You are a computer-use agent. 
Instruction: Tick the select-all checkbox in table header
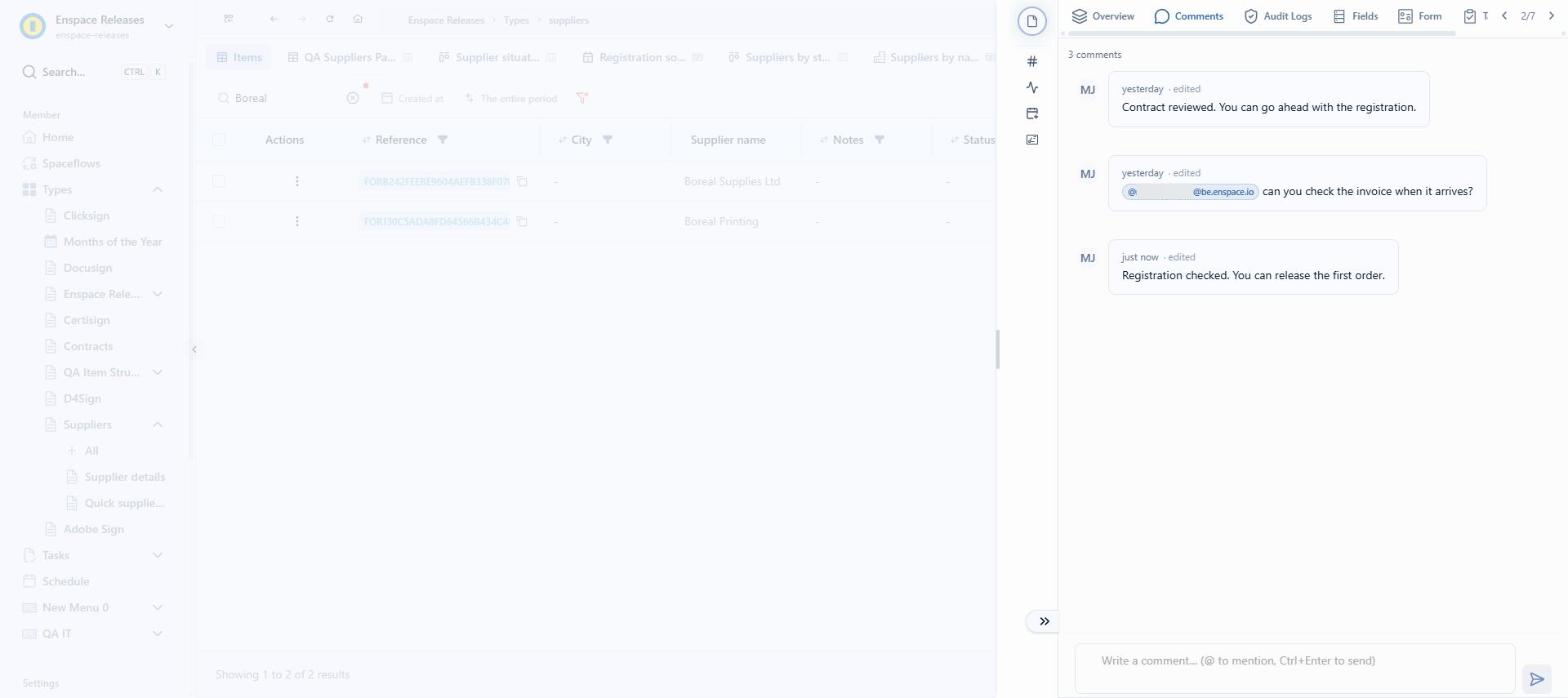click(x=219, y=140)
